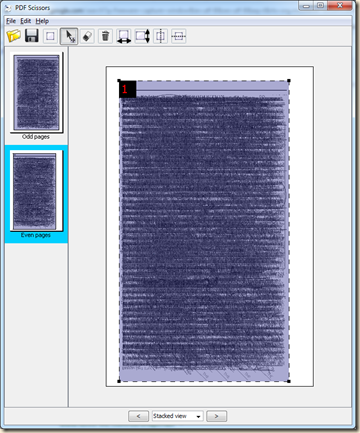Activate the arrow select tool
This screenshot has width=360, height=433.
[x=69, y=36]
